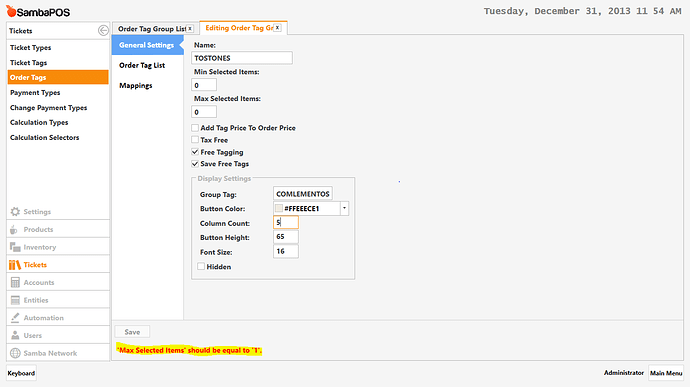Viewport: 690px width, 387px height.
Task: Close the Editing Order Tag Group tab
Action: (277, 28)
